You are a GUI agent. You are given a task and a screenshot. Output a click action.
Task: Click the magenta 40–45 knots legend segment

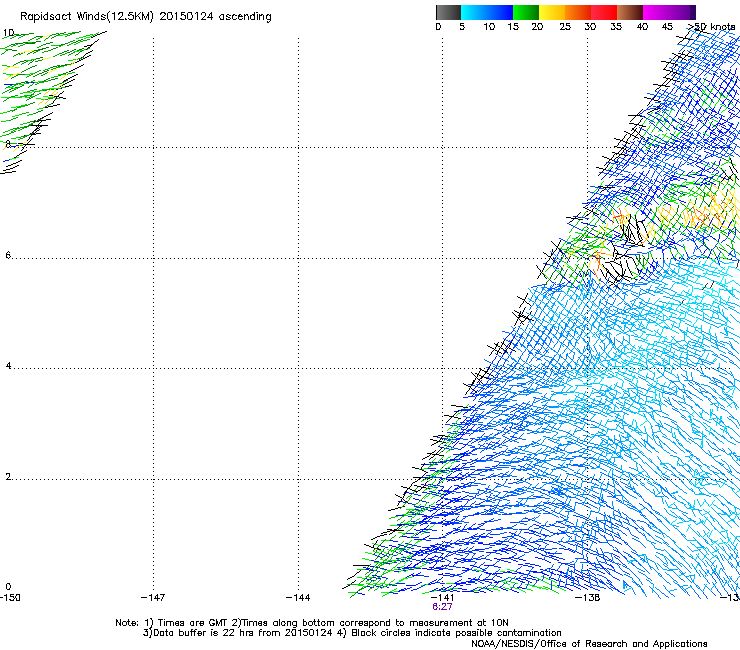coord(656,12)
